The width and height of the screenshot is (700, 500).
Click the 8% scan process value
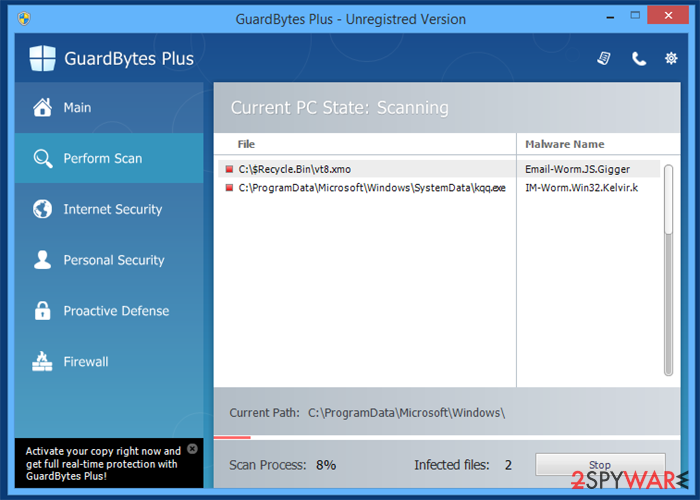326,465
